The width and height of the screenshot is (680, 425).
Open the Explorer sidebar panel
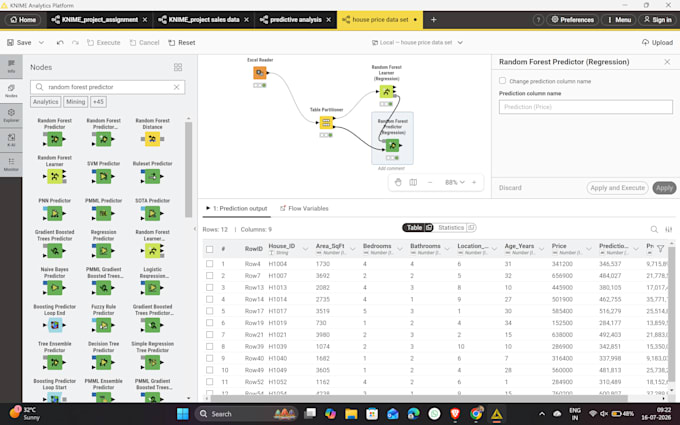click(11, 115)
